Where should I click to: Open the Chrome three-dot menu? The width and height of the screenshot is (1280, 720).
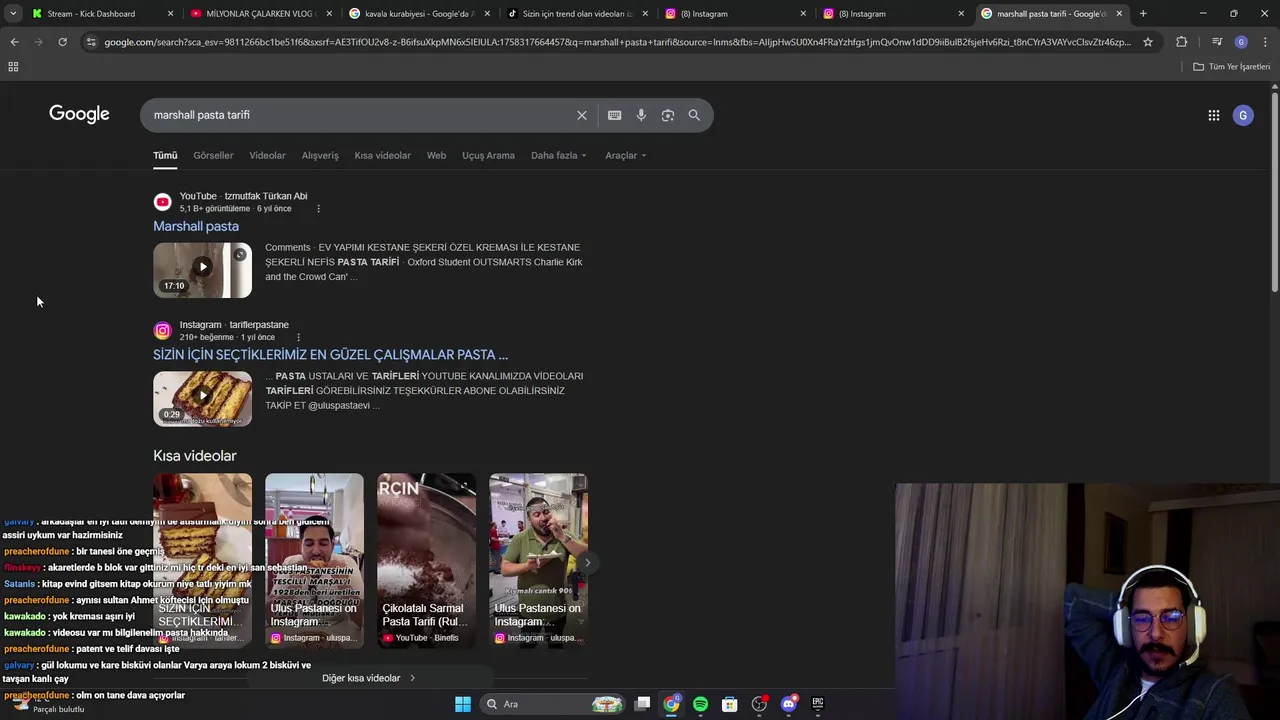point(1265,42)
